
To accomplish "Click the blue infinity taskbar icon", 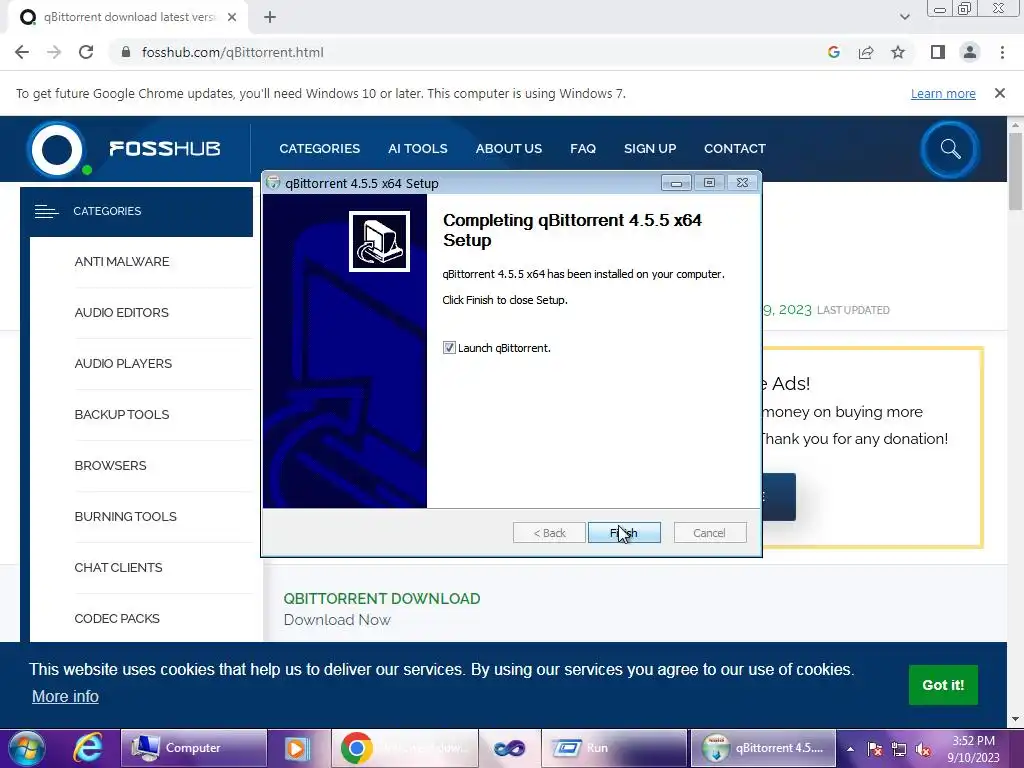I will (509, 748).
